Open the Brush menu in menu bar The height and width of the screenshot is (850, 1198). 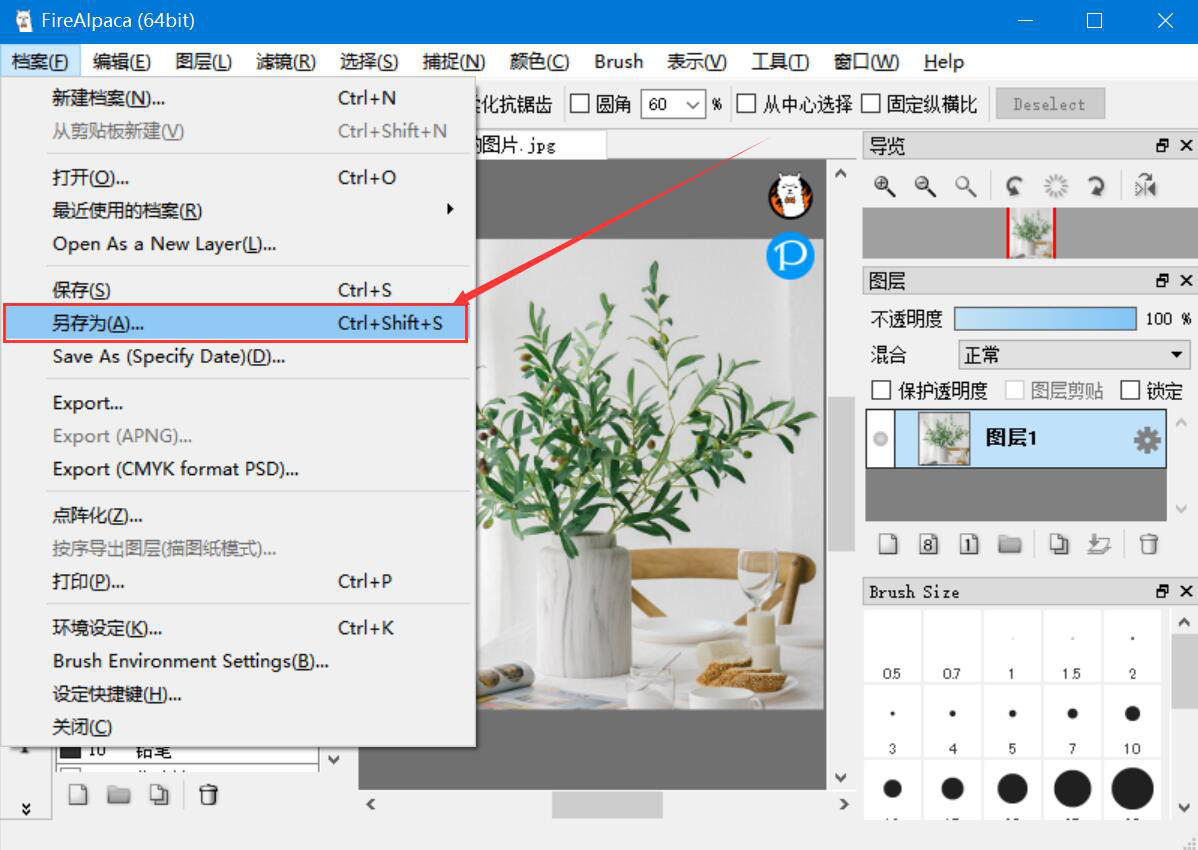coord(619,61)
